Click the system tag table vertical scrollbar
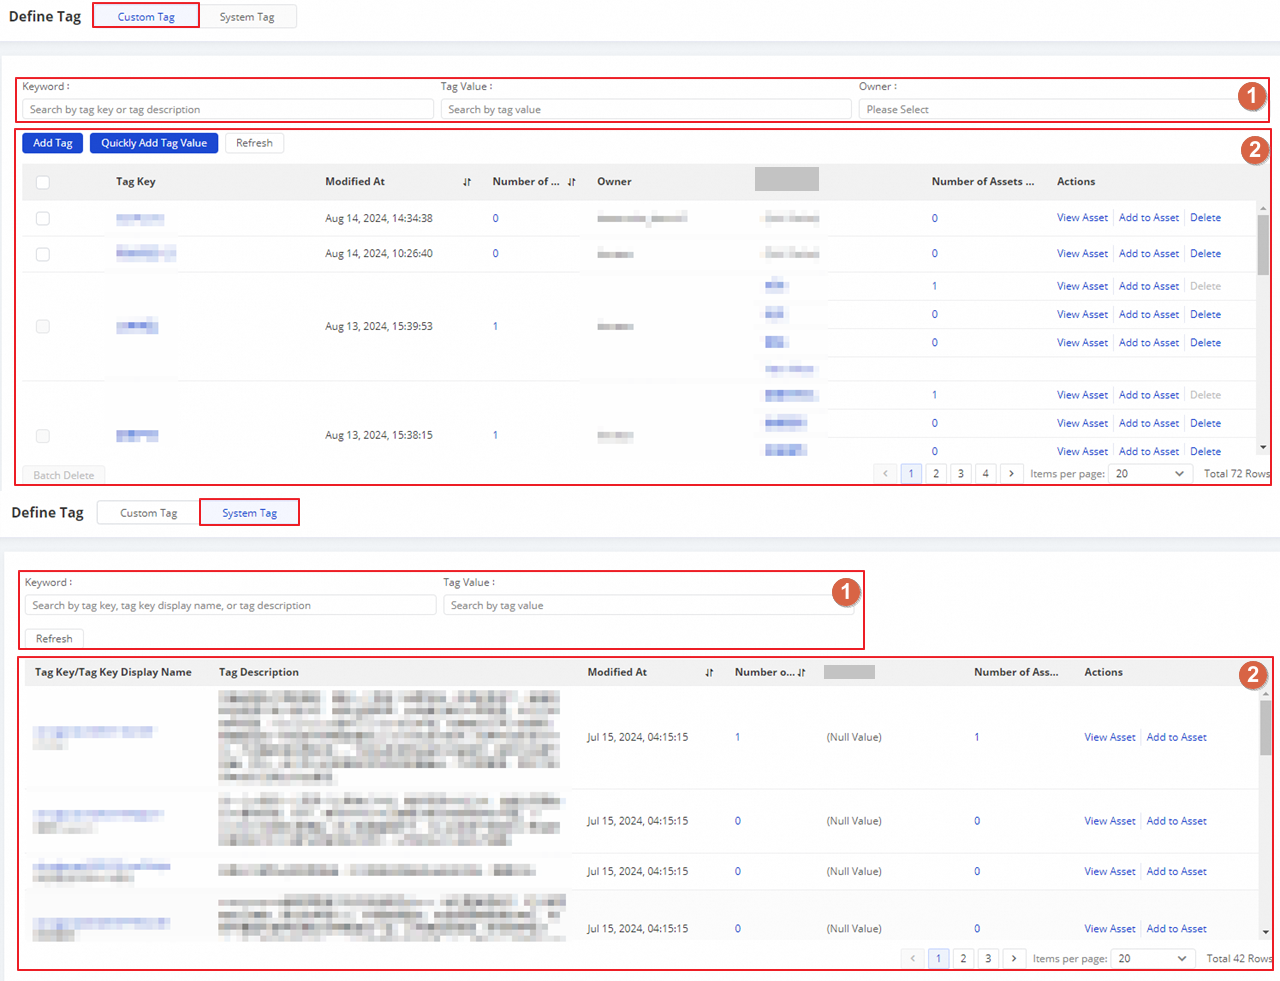This screenshot has height=981, width=1280. [1265, 728]
